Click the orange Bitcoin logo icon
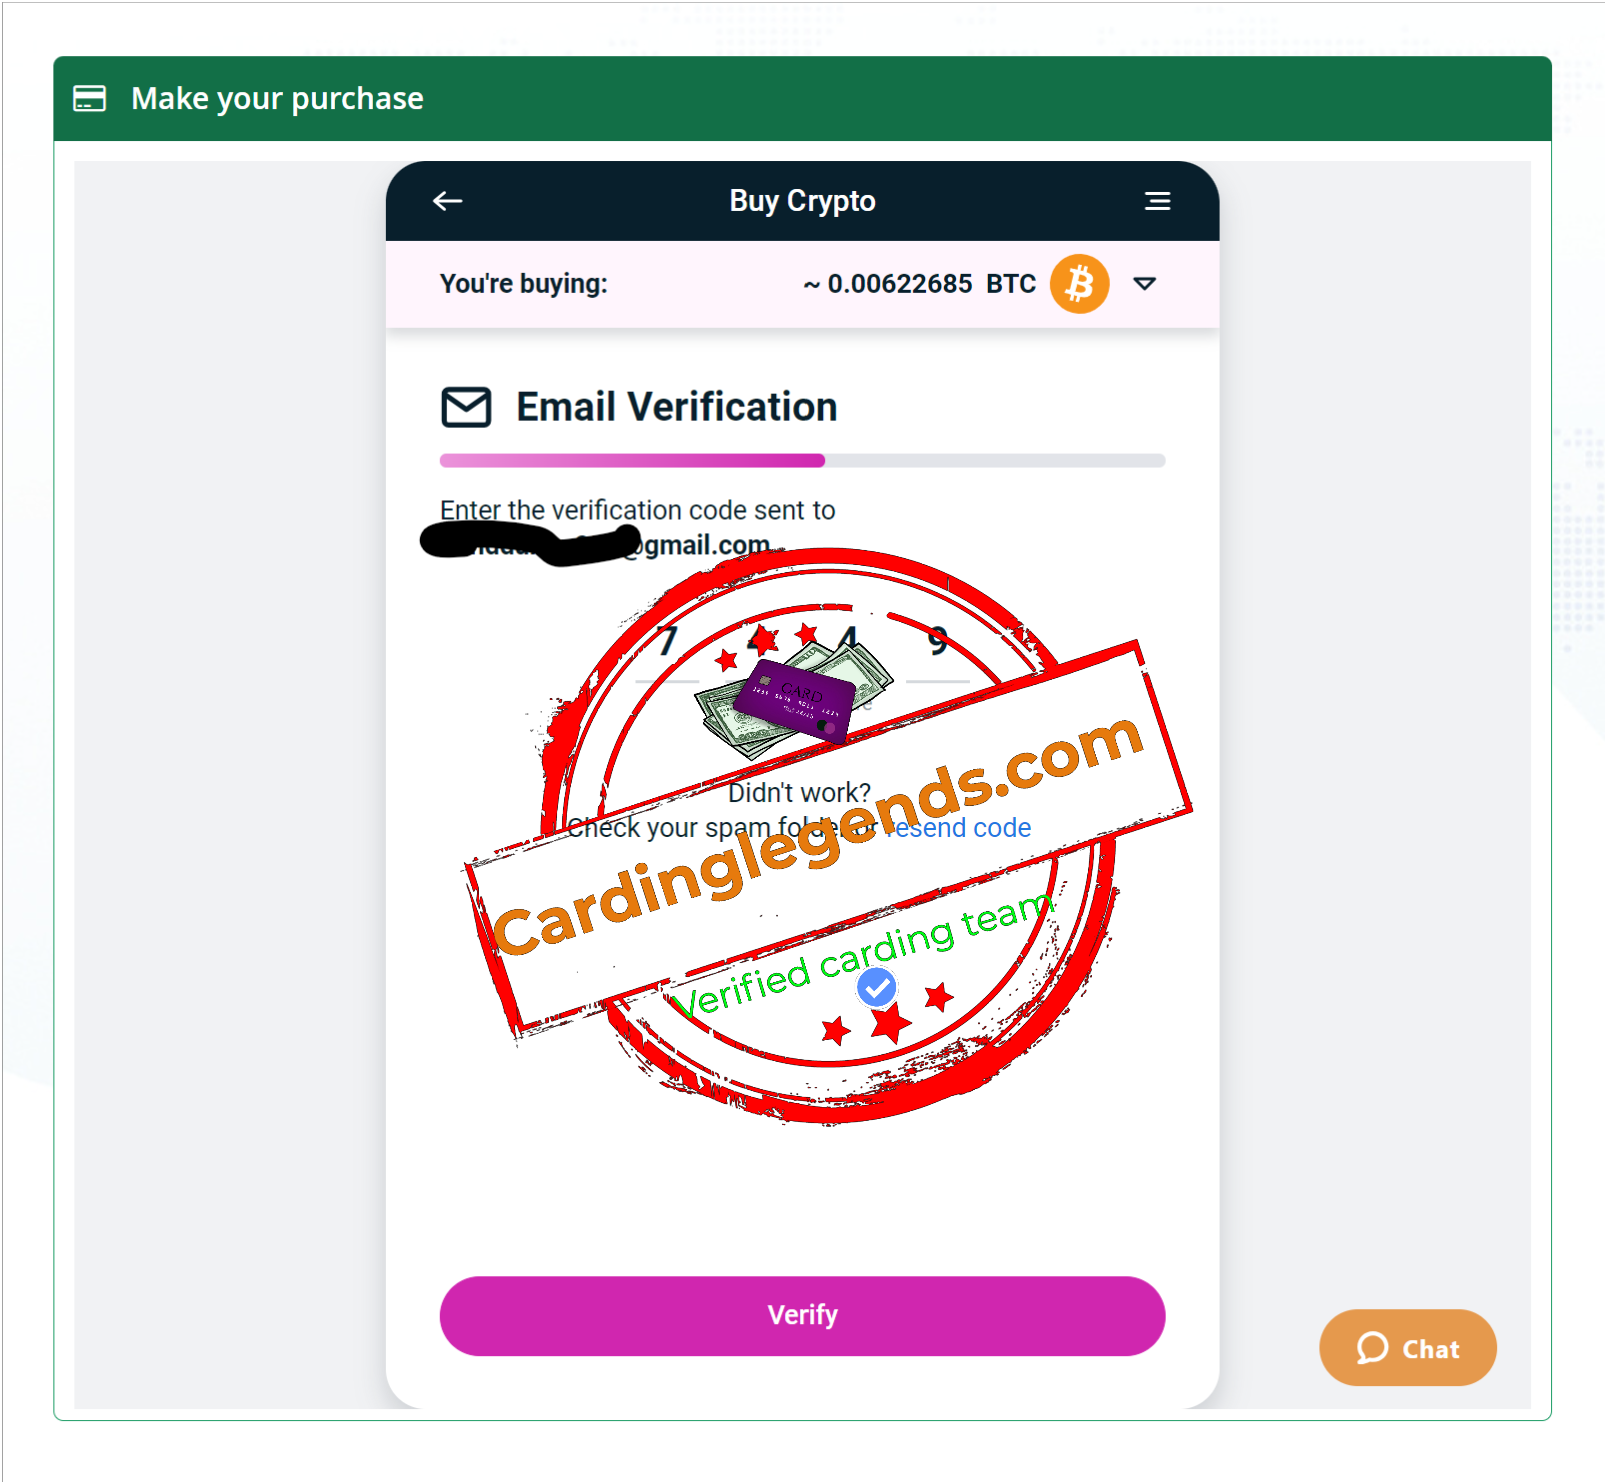The image size is (1605, 1482). tap(1079, 284)
